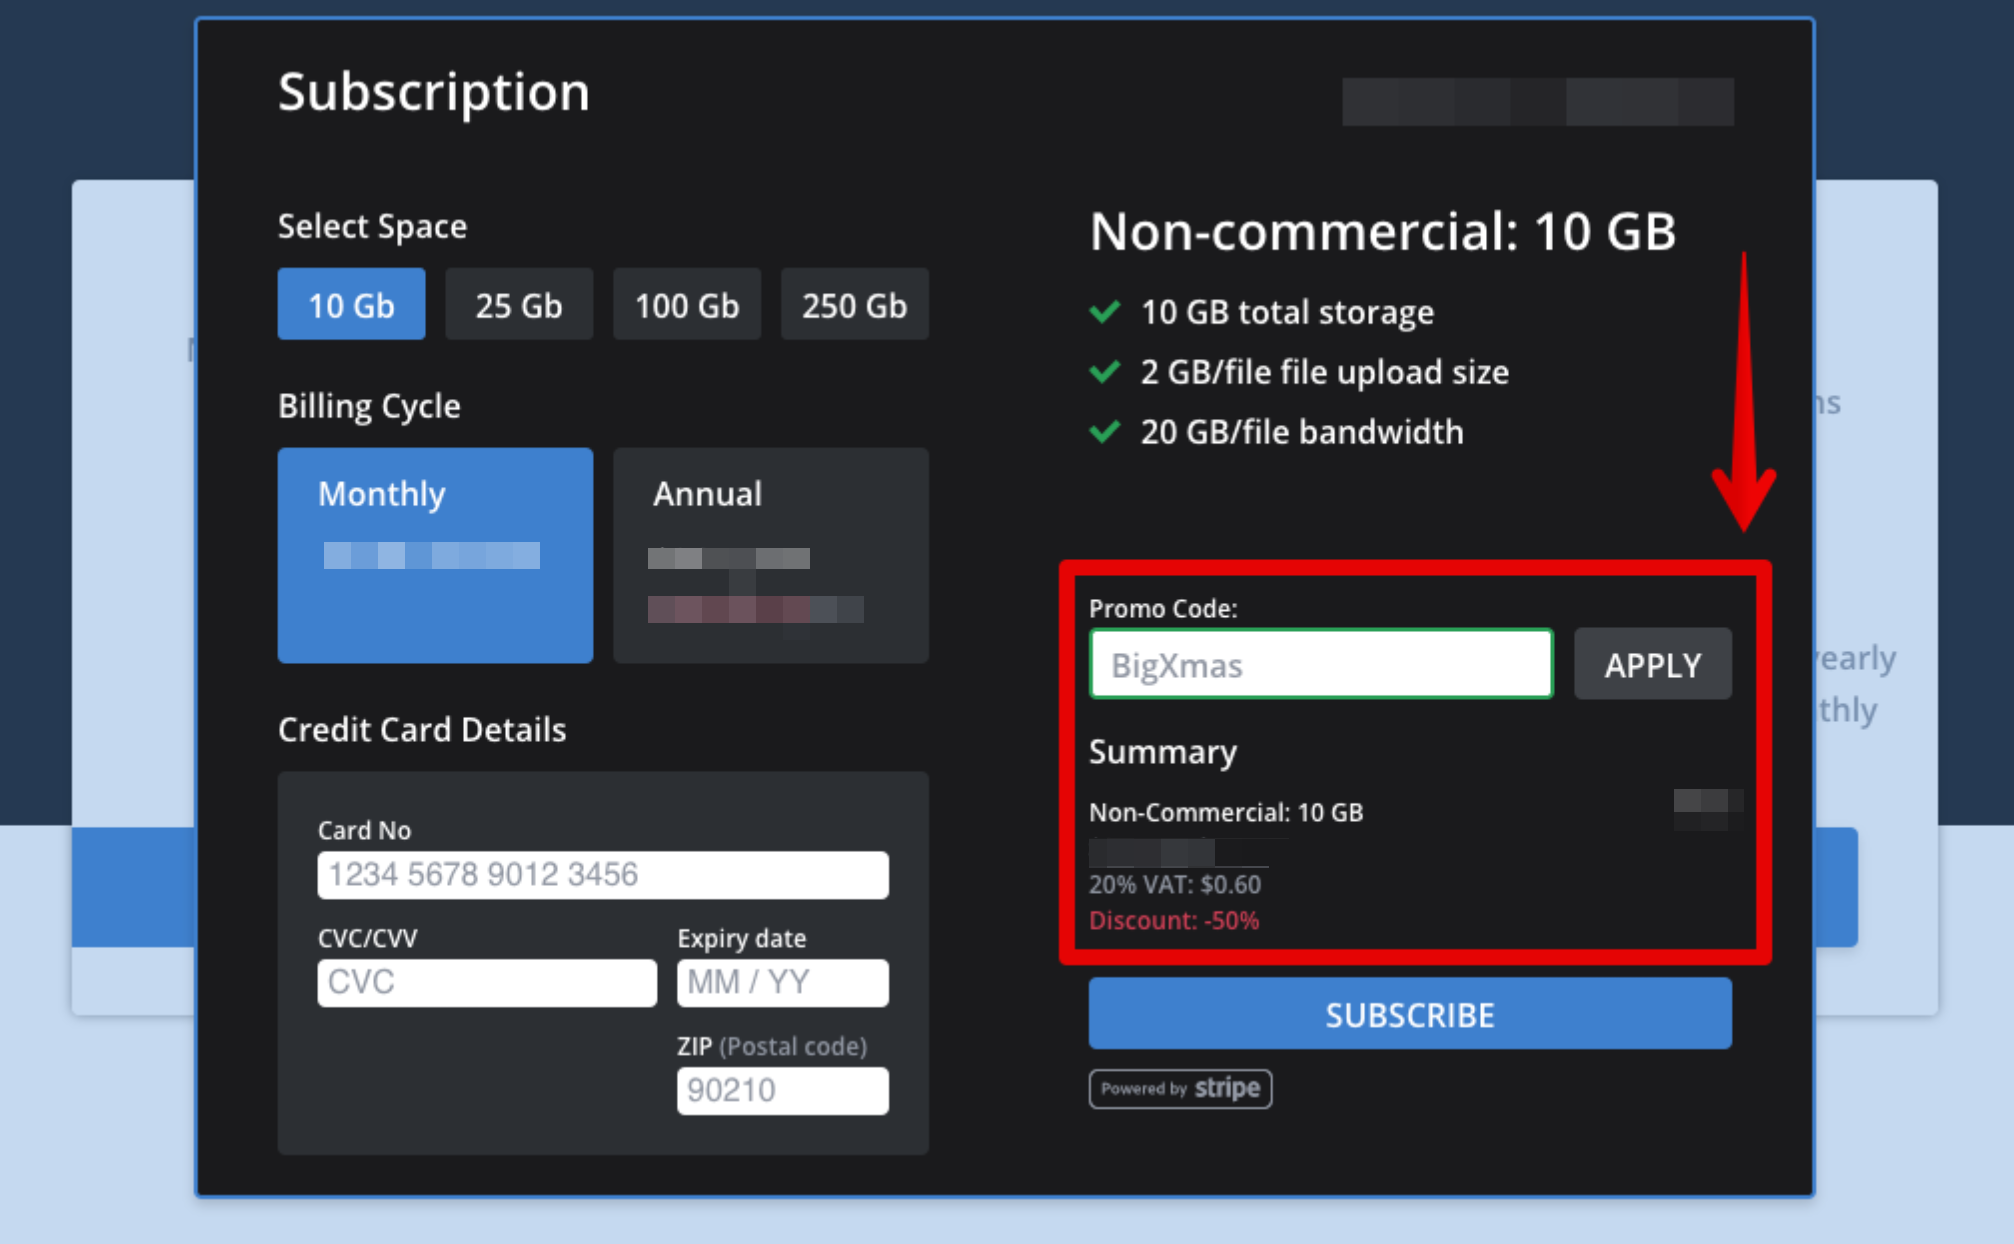Switch to Annual billing cycle
Image resolution: width=2014 pixels, height=1244 pixels.
[x=770, y=554]
